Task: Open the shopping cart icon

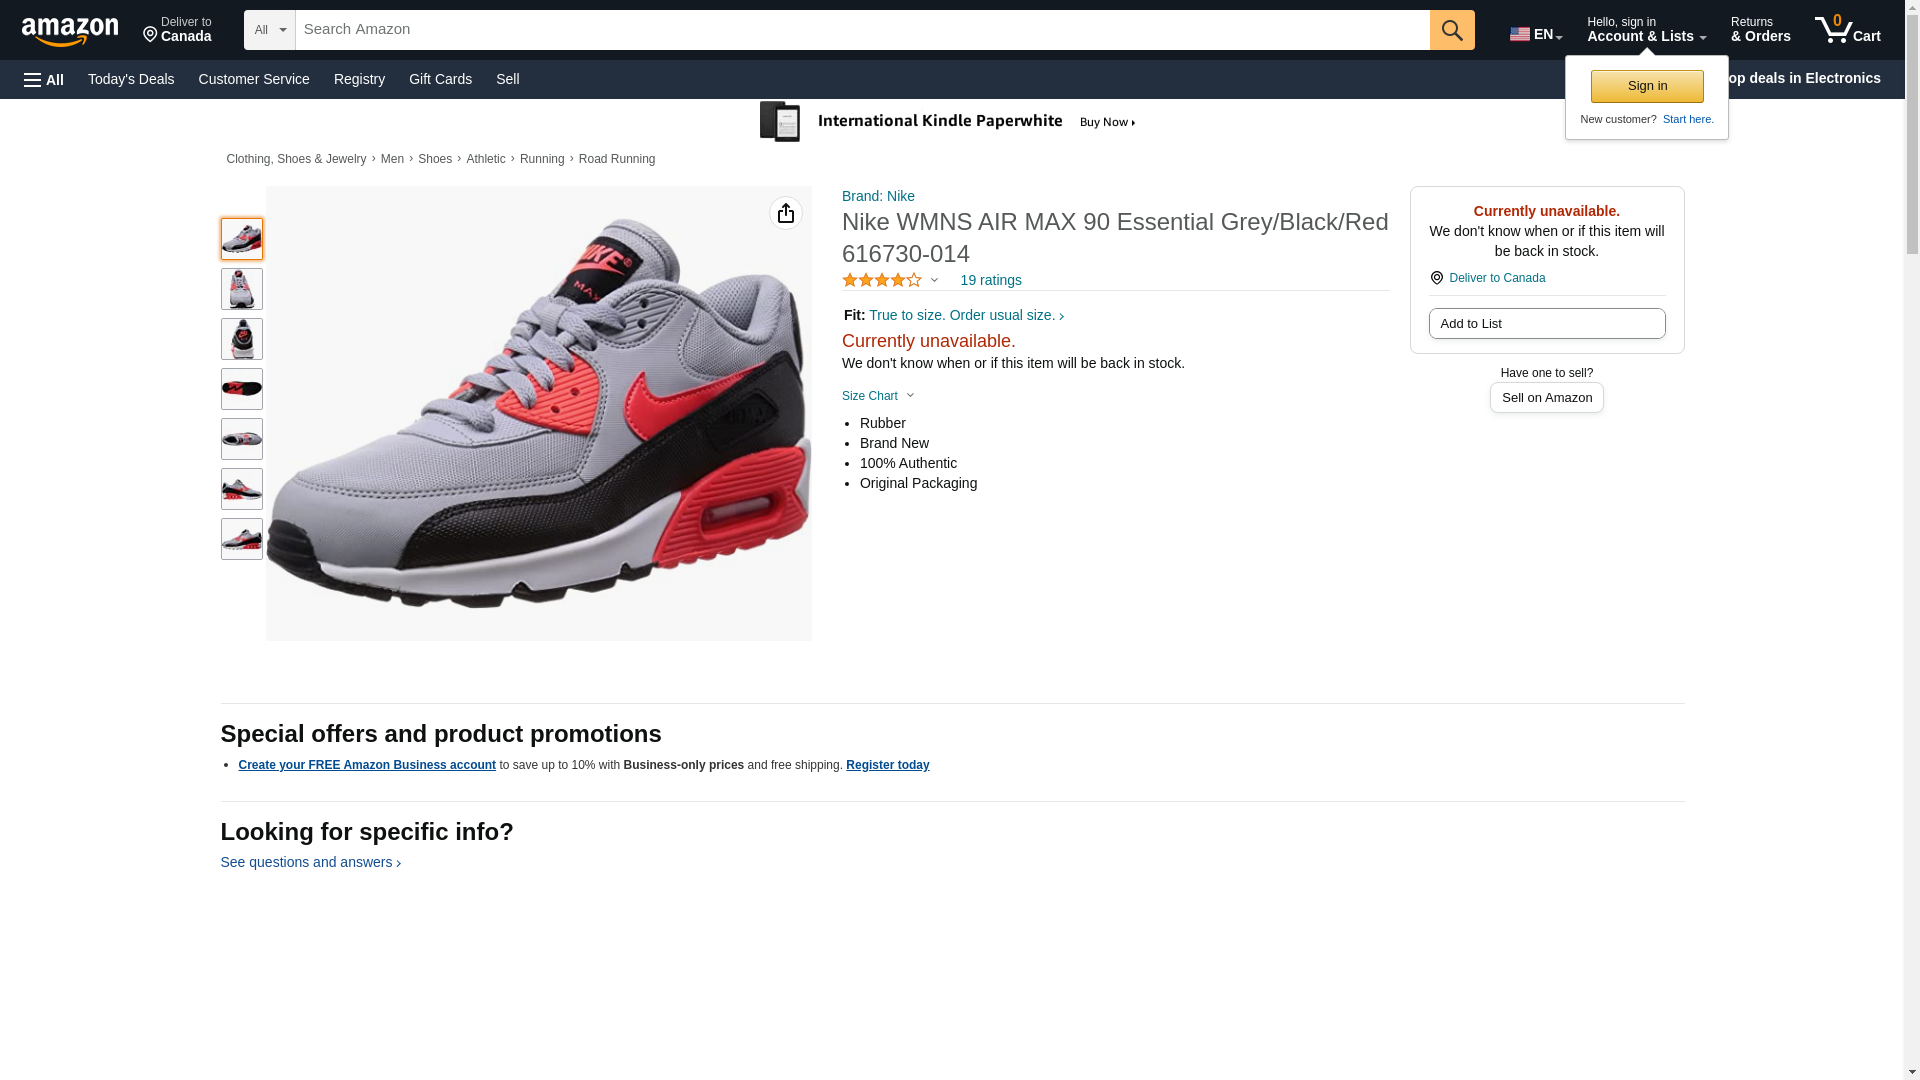Action: [1847, 30]
